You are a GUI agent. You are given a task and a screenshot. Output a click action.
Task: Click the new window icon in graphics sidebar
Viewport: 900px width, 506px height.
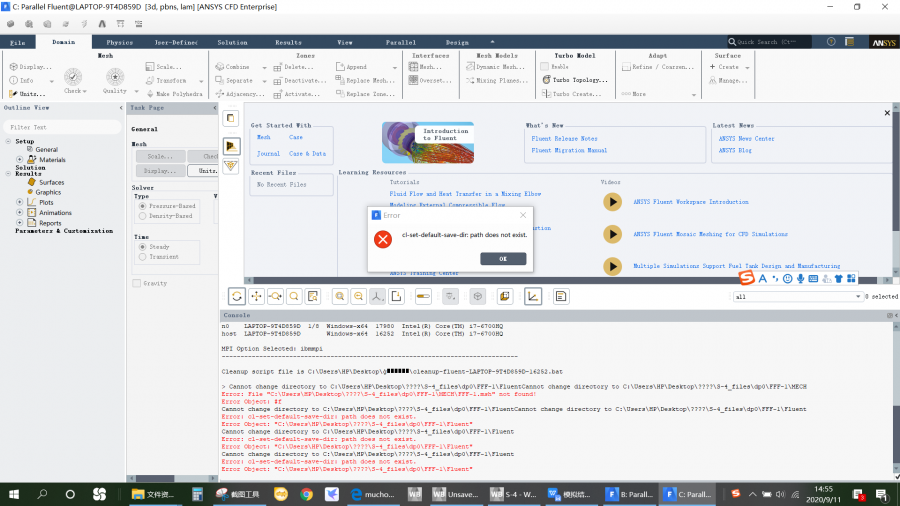pyautogui.click(x=231, y=118)
